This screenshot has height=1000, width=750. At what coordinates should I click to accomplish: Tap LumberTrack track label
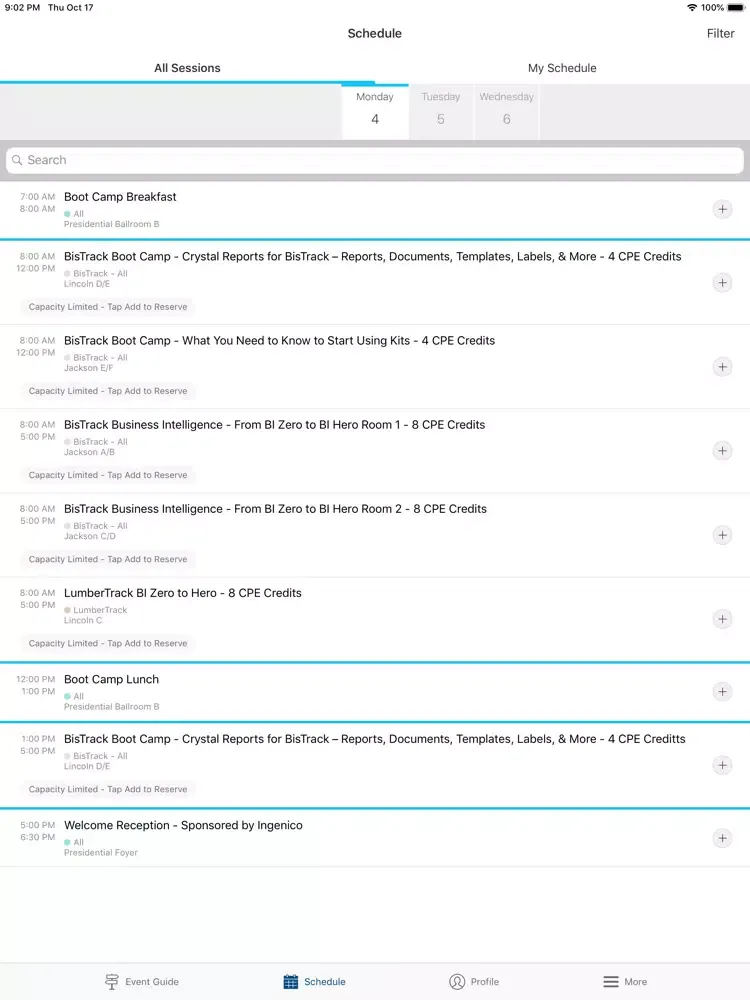(x=100, y=610)
